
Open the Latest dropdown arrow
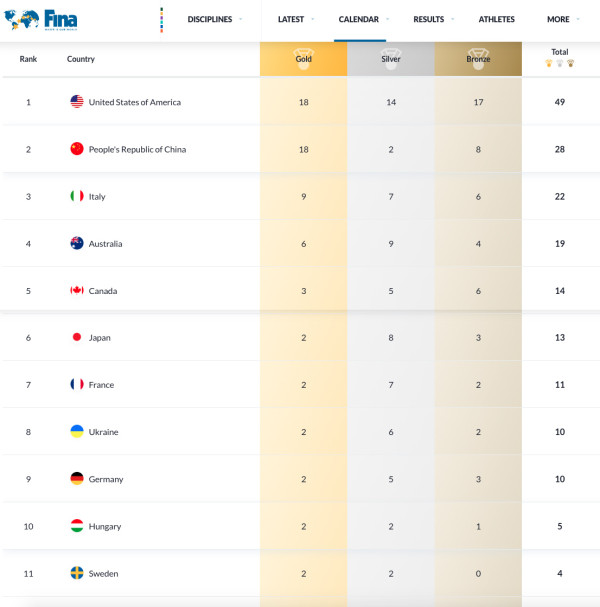point(313,19)
